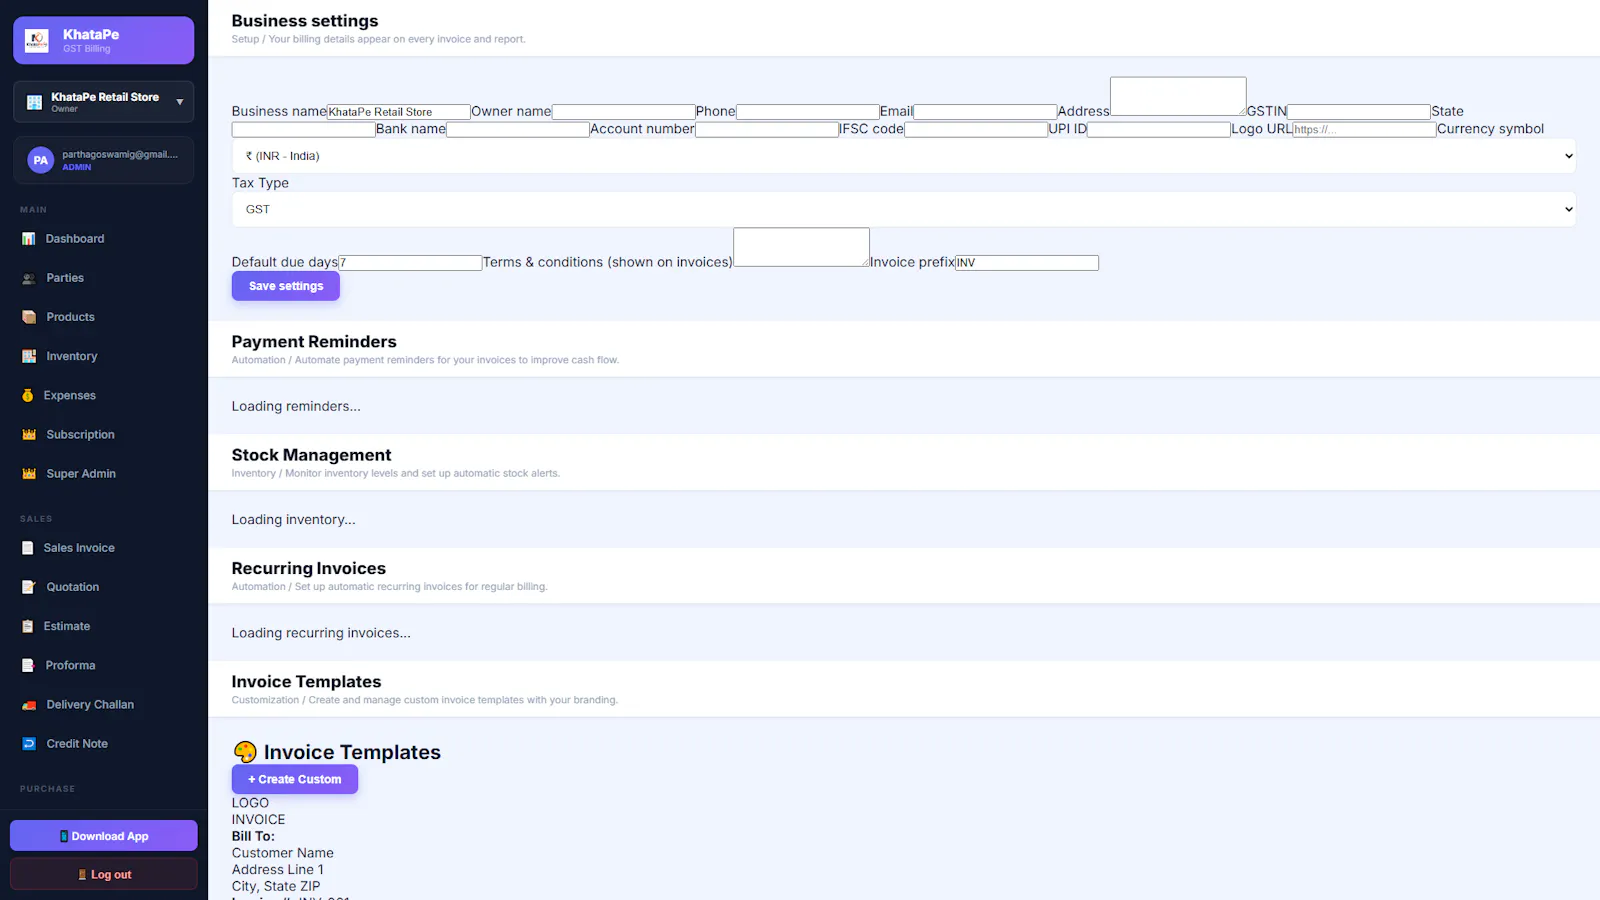Click the Default due days field
Screen dimensions: 1600x900
[410, 263]
